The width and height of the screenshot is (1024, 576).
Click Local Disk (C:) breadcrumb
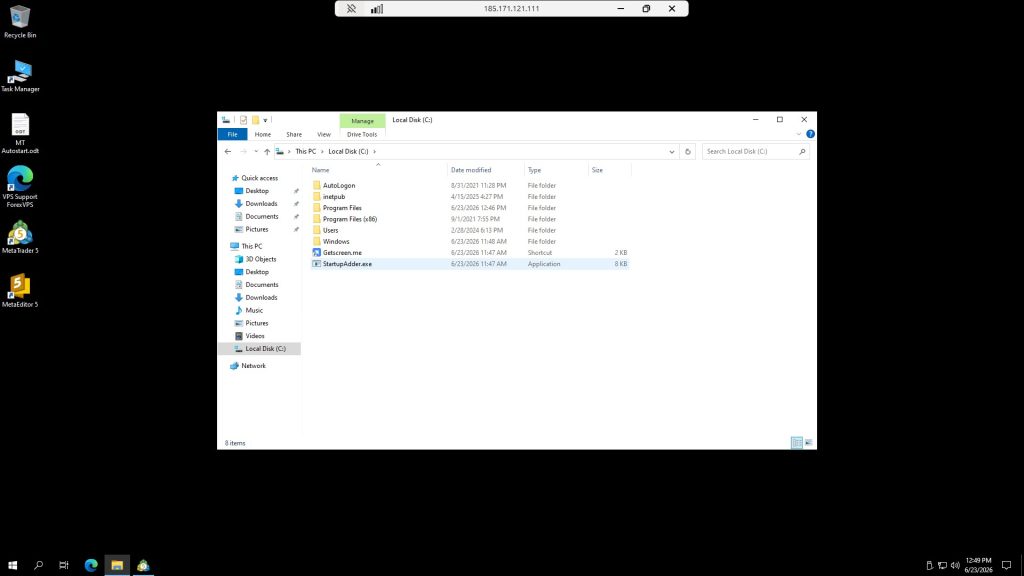point(348,152)
